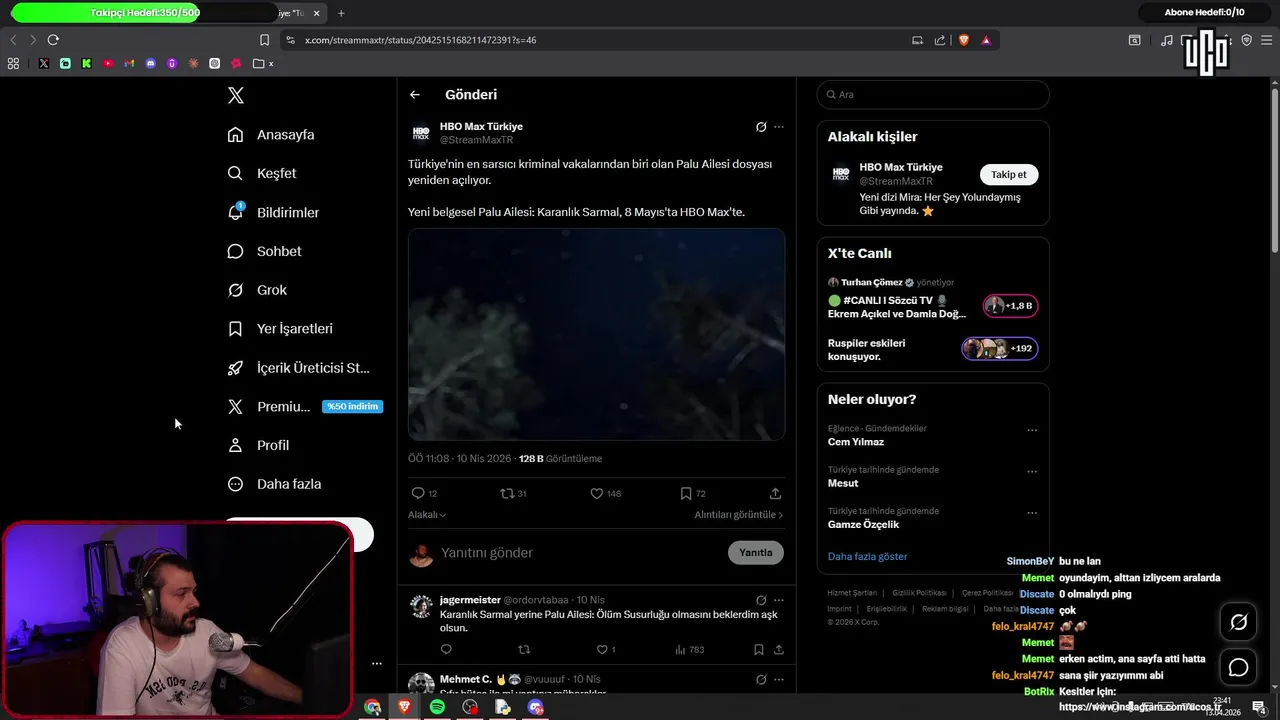Open Ruspiler eskileri konuşuyor space
Viewport: 1280px width, 720px height.
(932, 350)
